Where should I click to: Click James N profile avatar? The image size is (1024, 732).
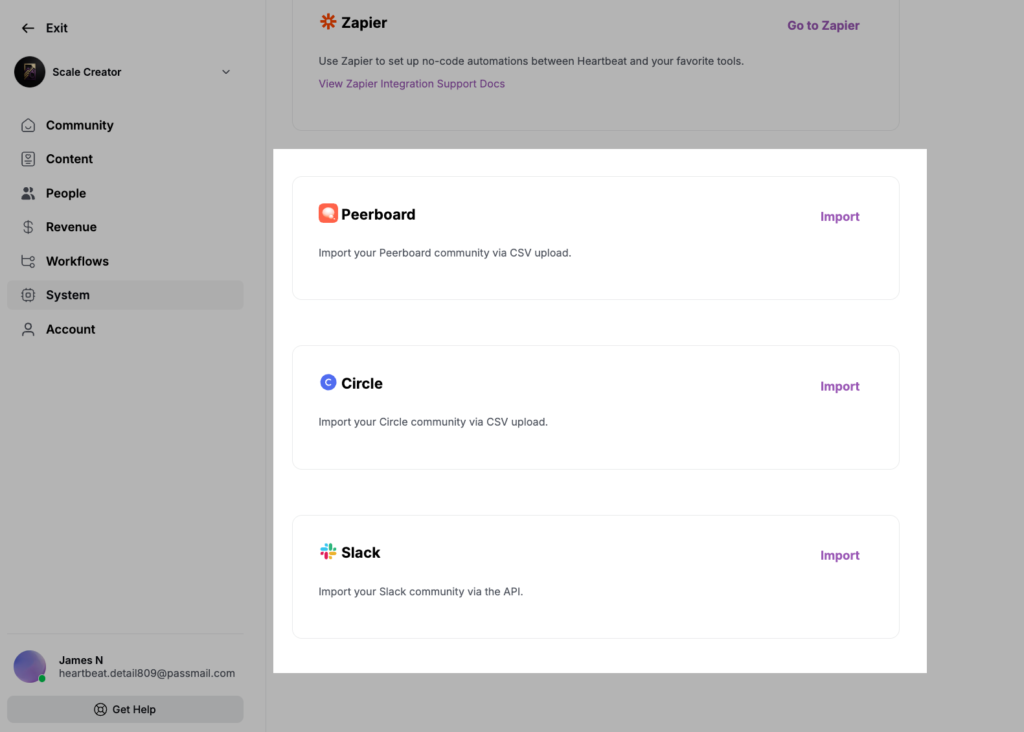point(30,667)
